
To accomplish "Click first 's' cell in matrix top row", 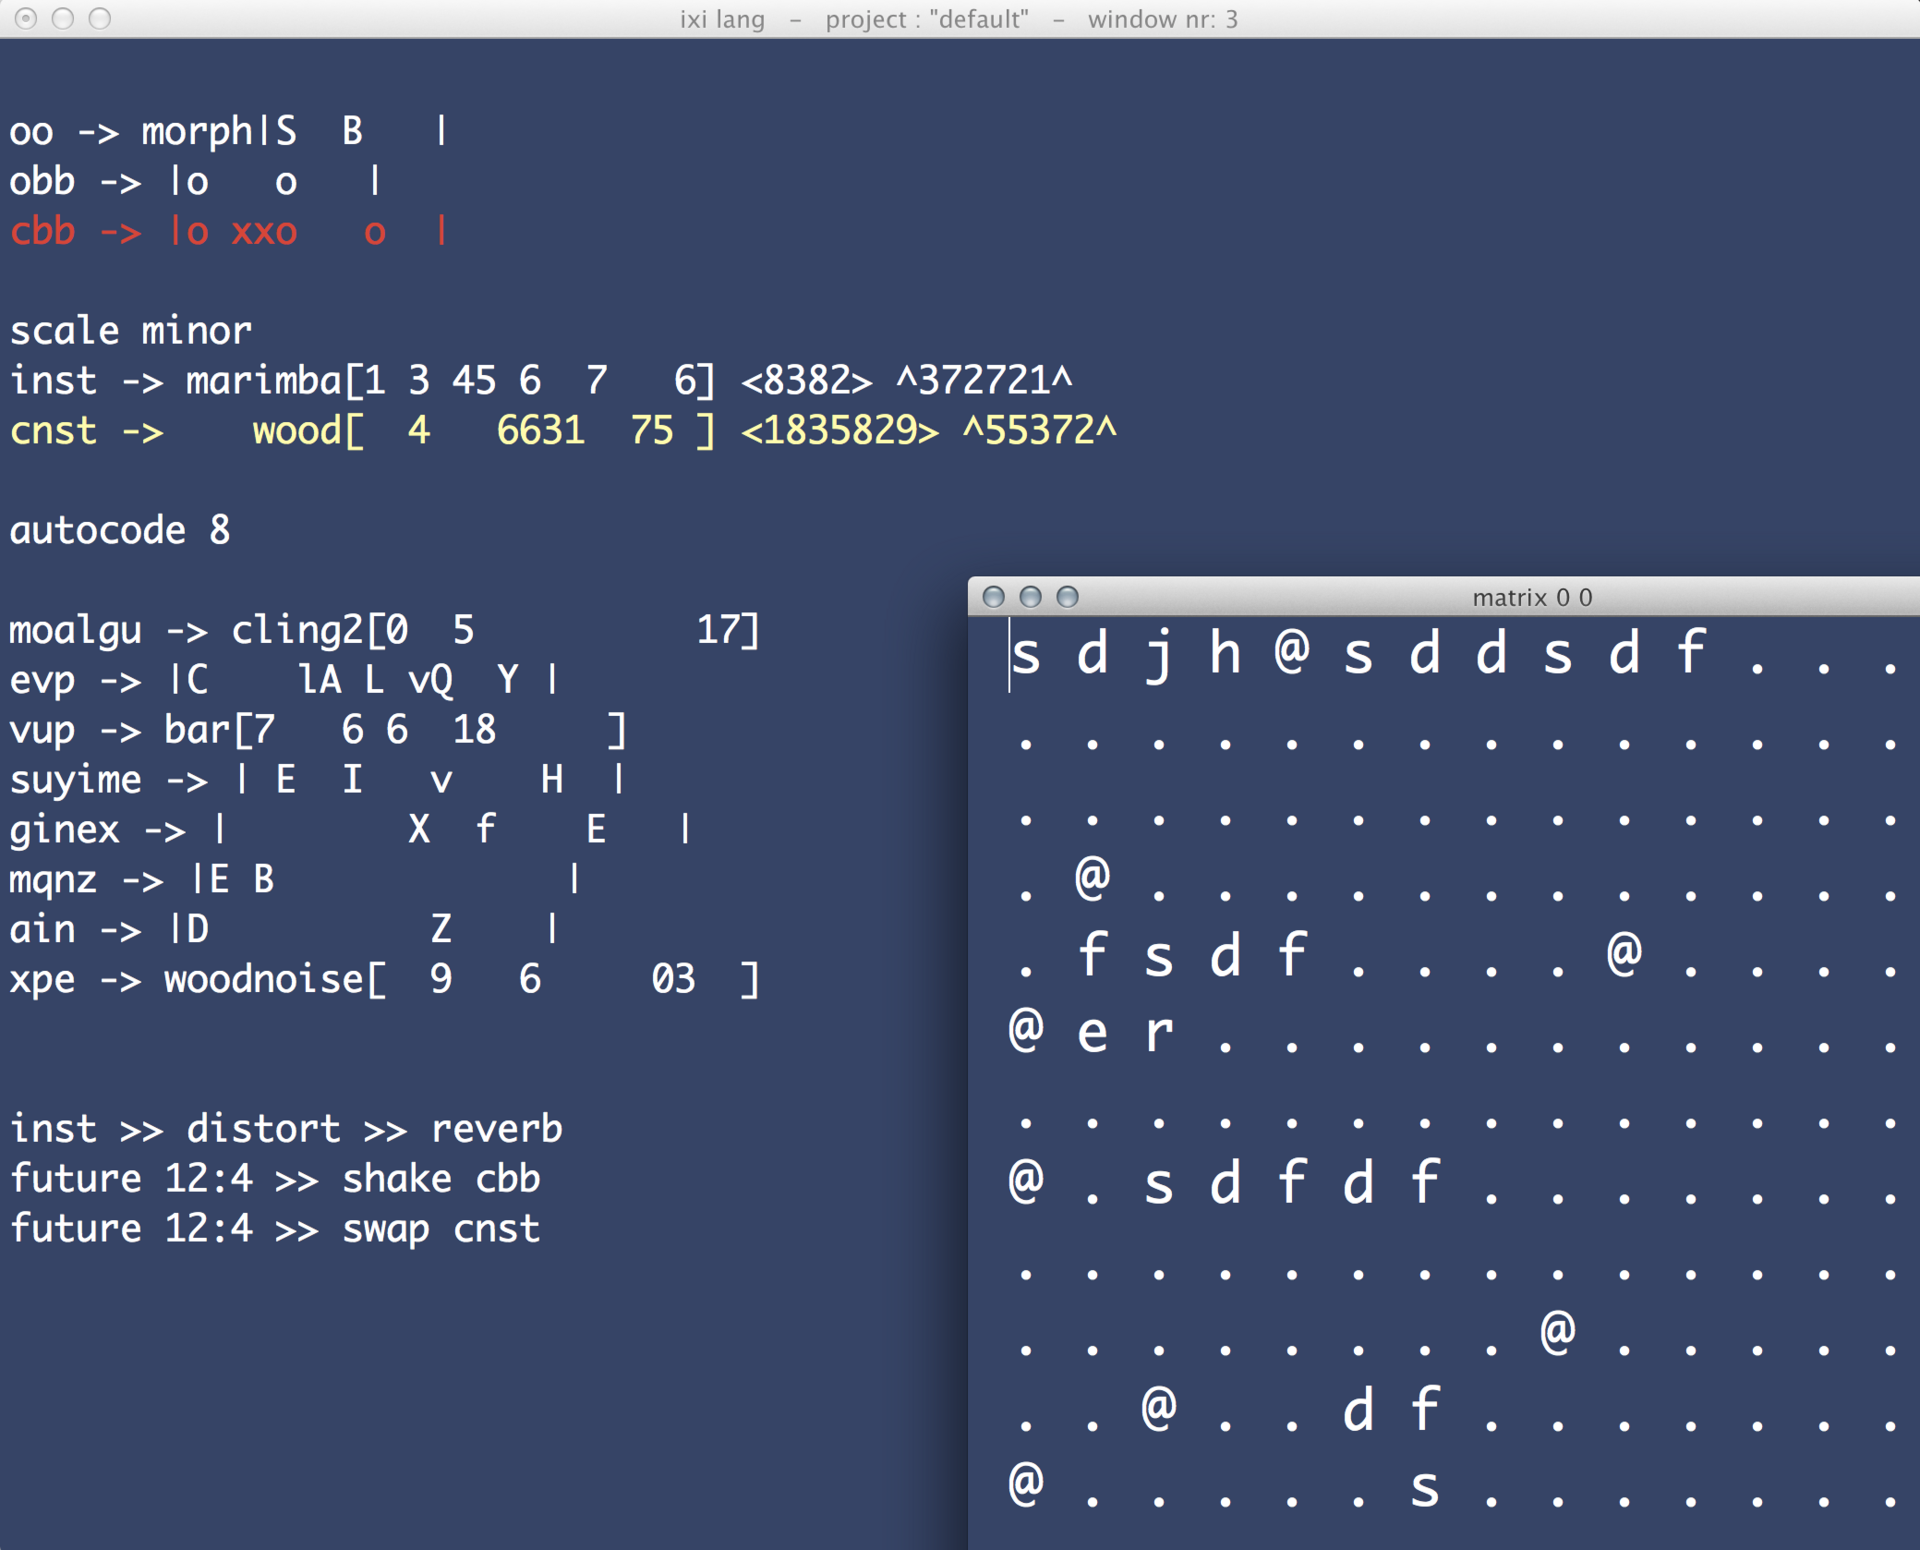I will 1026,654.
